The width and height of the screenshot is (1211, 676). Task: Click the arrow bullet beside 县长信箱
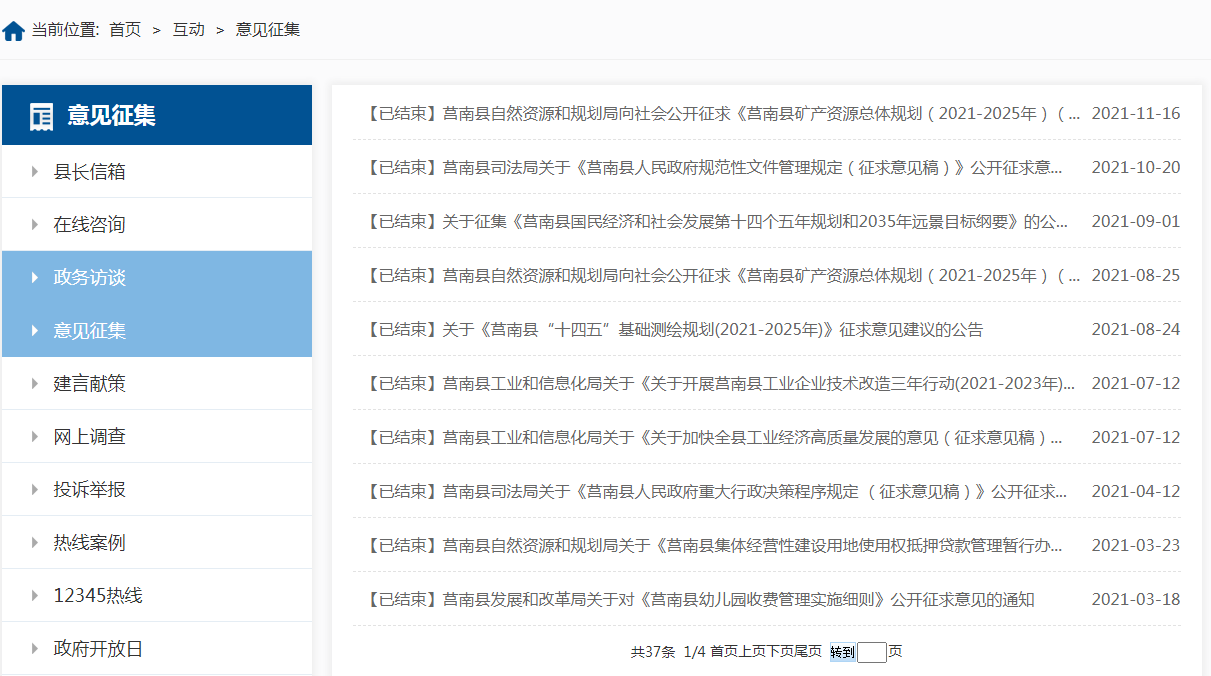tap(35, 172)
